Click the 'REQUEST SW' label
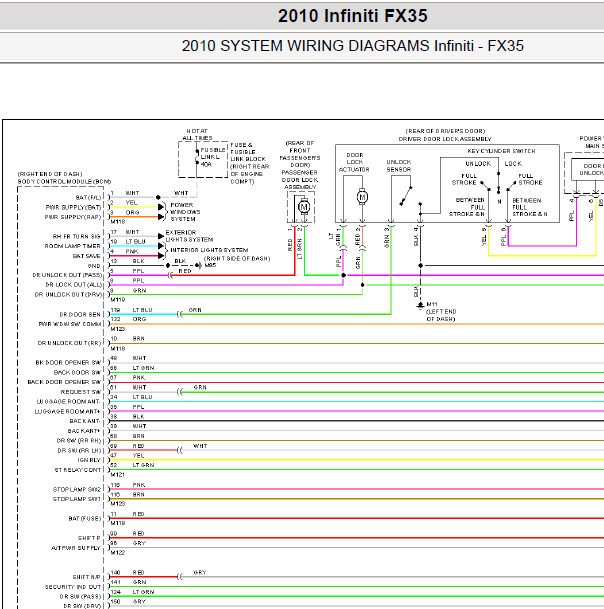The image size is (604, 609). (81, 392)
